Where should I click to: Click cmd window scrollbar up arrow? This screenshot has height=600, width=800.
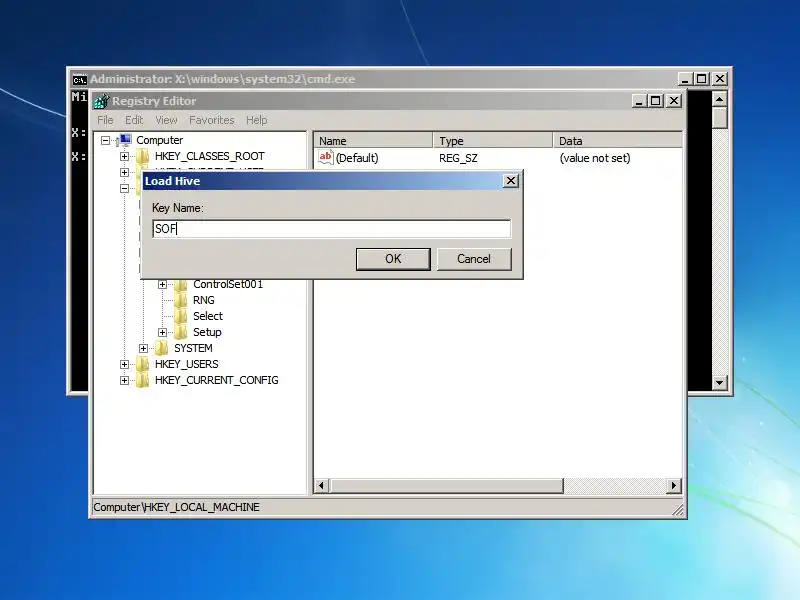point(719,99)
